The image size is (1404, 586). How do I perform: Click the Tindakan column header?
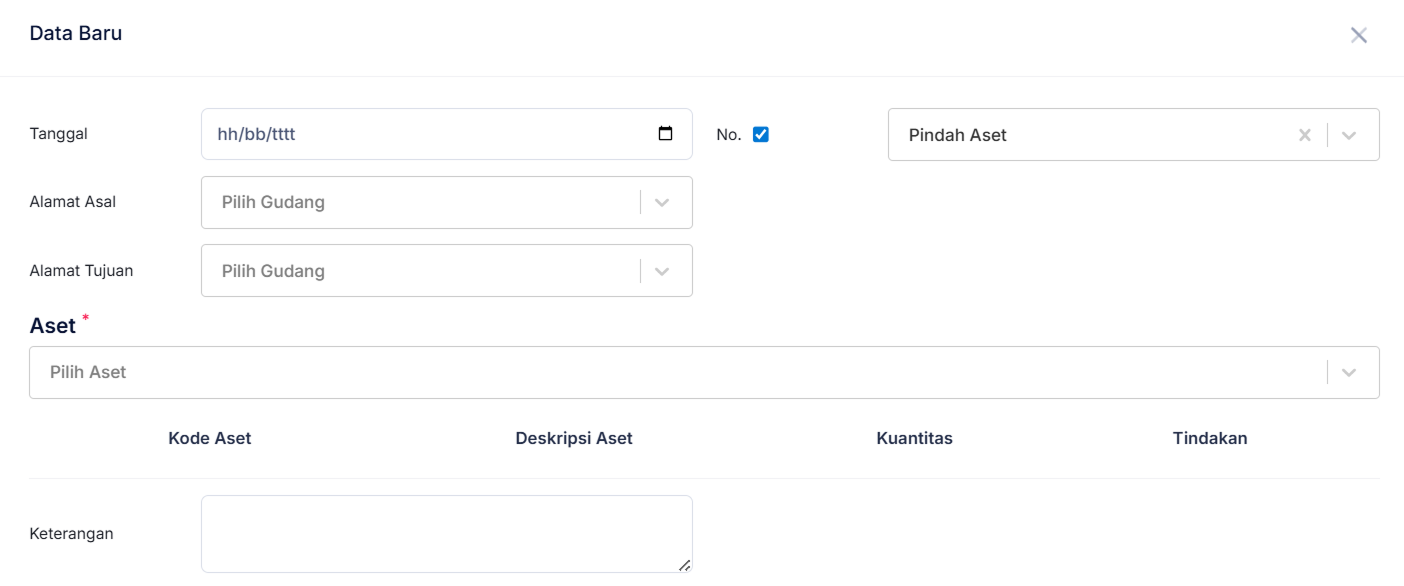(1210, 438)
